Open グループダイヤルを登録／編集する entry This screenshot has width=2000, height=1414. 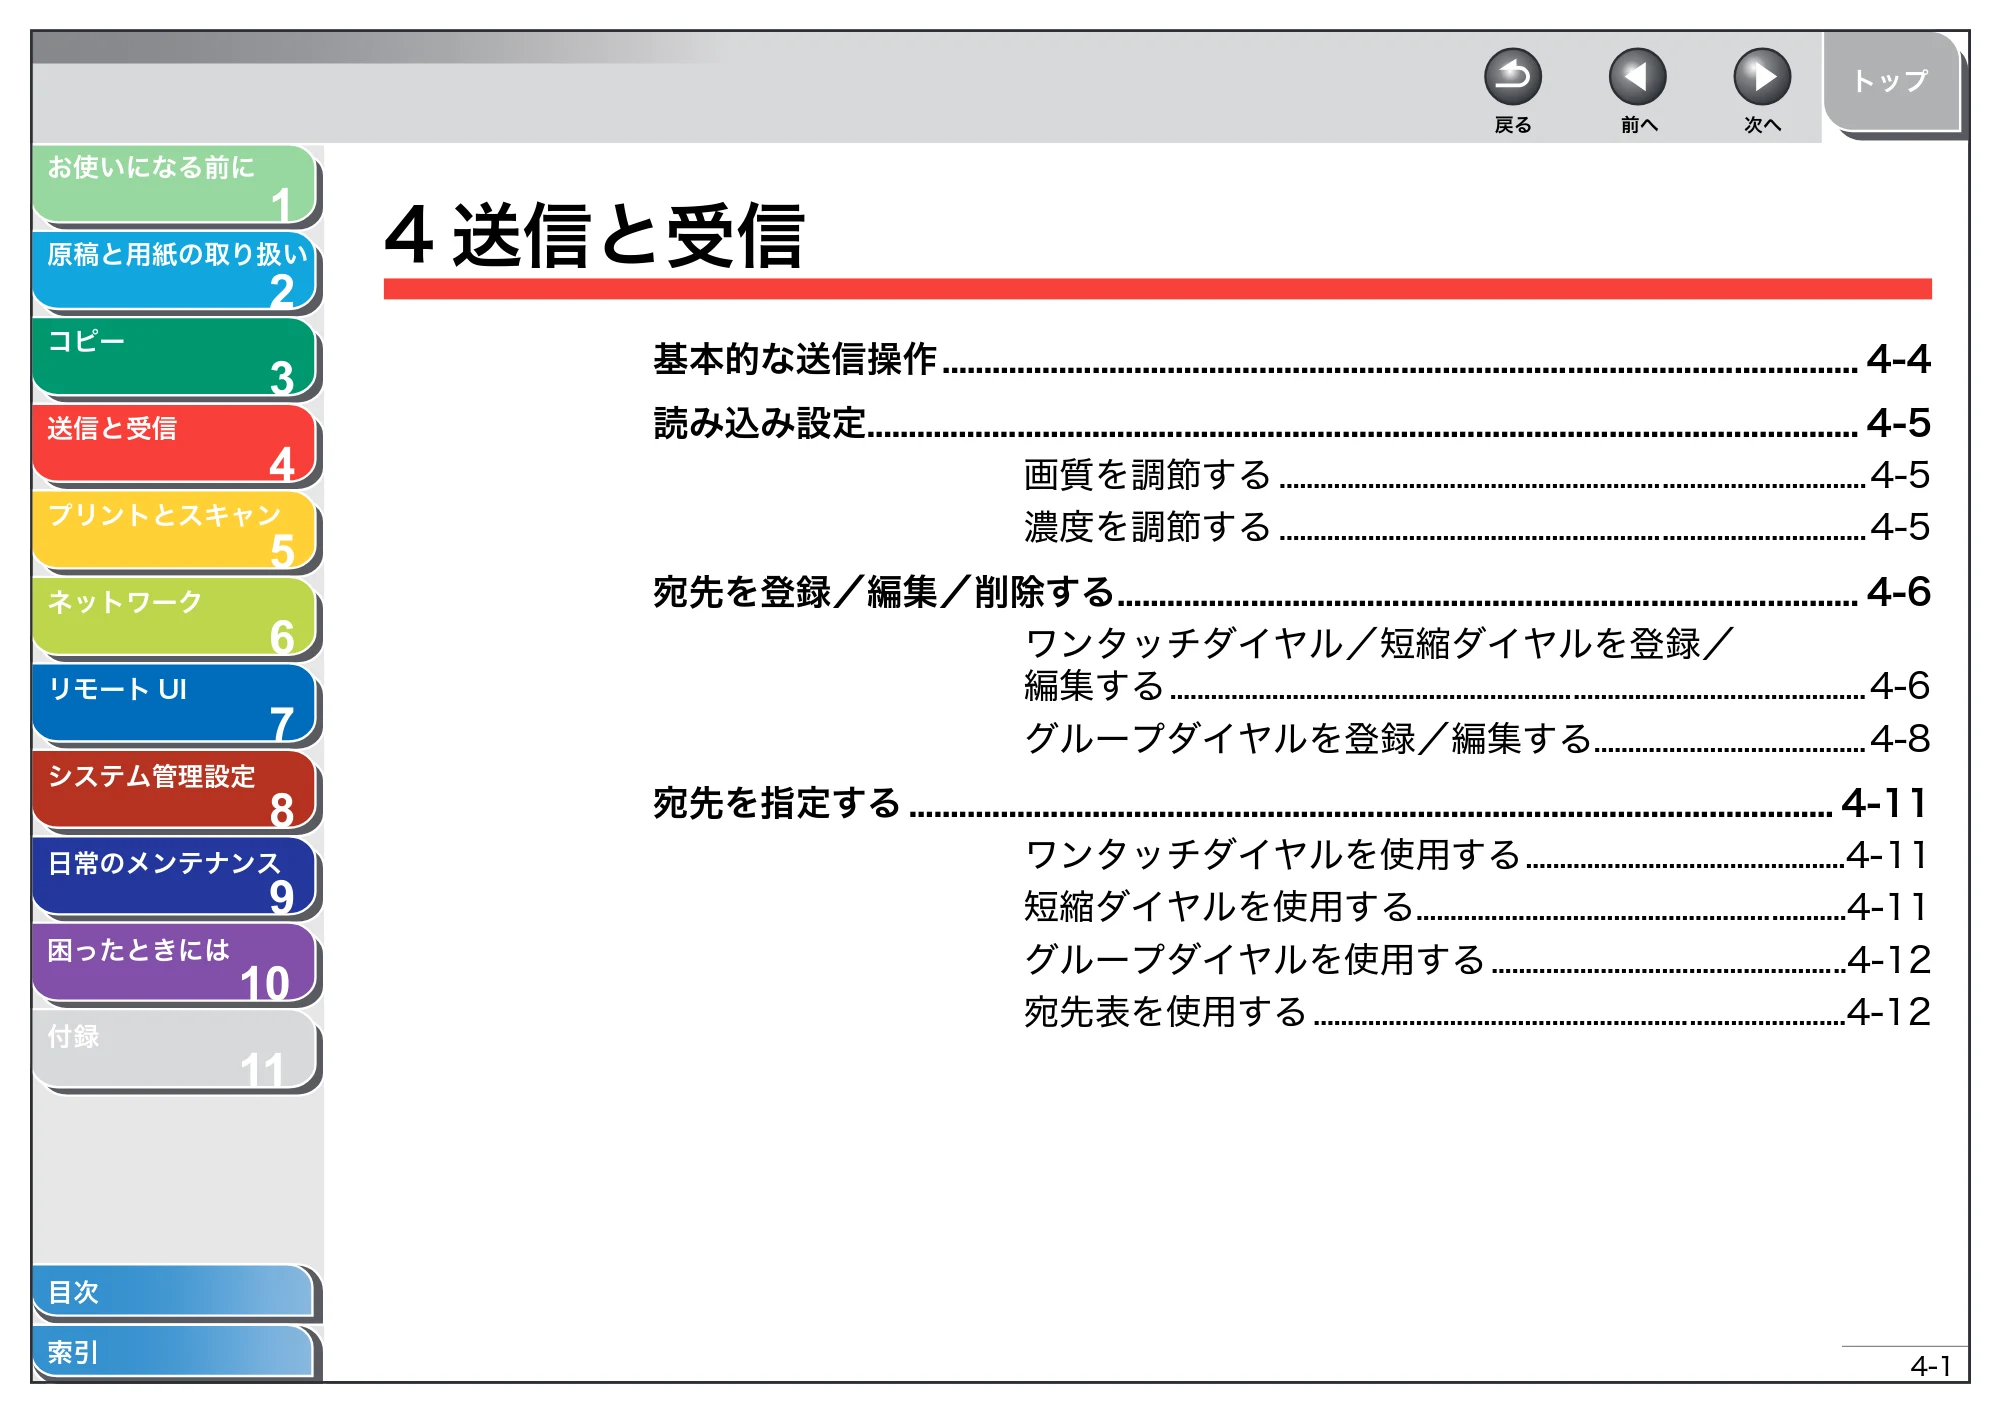1477,739
